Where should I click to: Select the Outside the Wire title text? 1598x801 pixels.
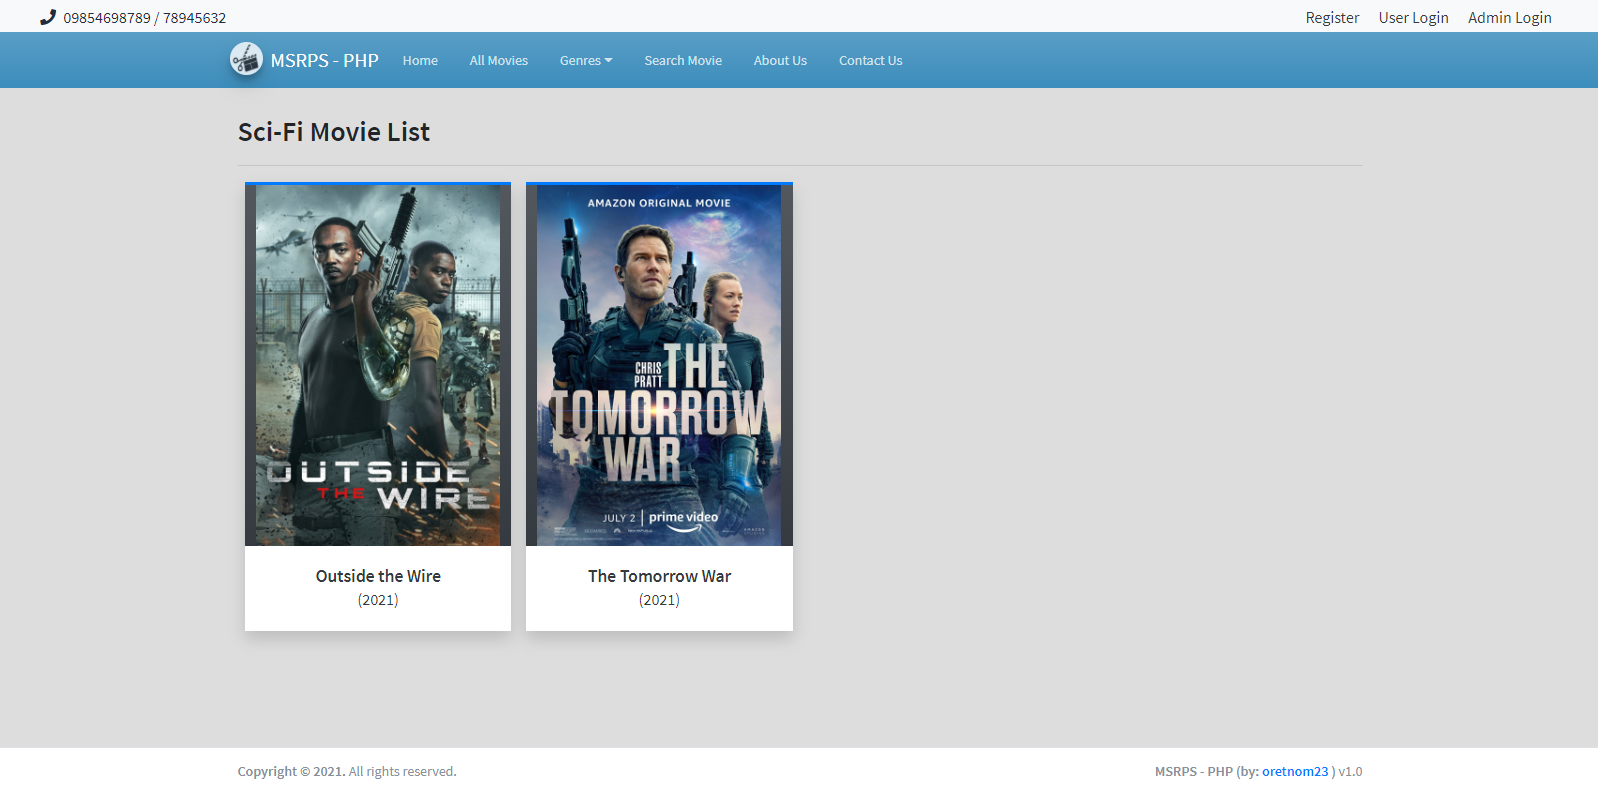click(378, 576)
